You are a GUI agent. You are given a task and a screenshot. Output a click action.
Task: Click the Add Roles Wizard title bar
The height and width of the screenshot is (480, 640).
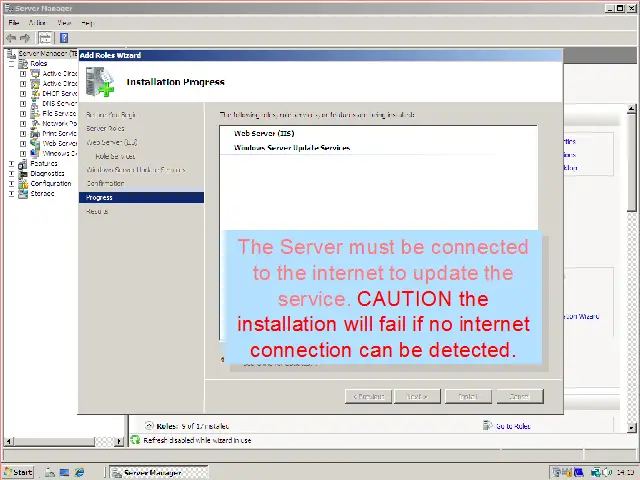320,55
